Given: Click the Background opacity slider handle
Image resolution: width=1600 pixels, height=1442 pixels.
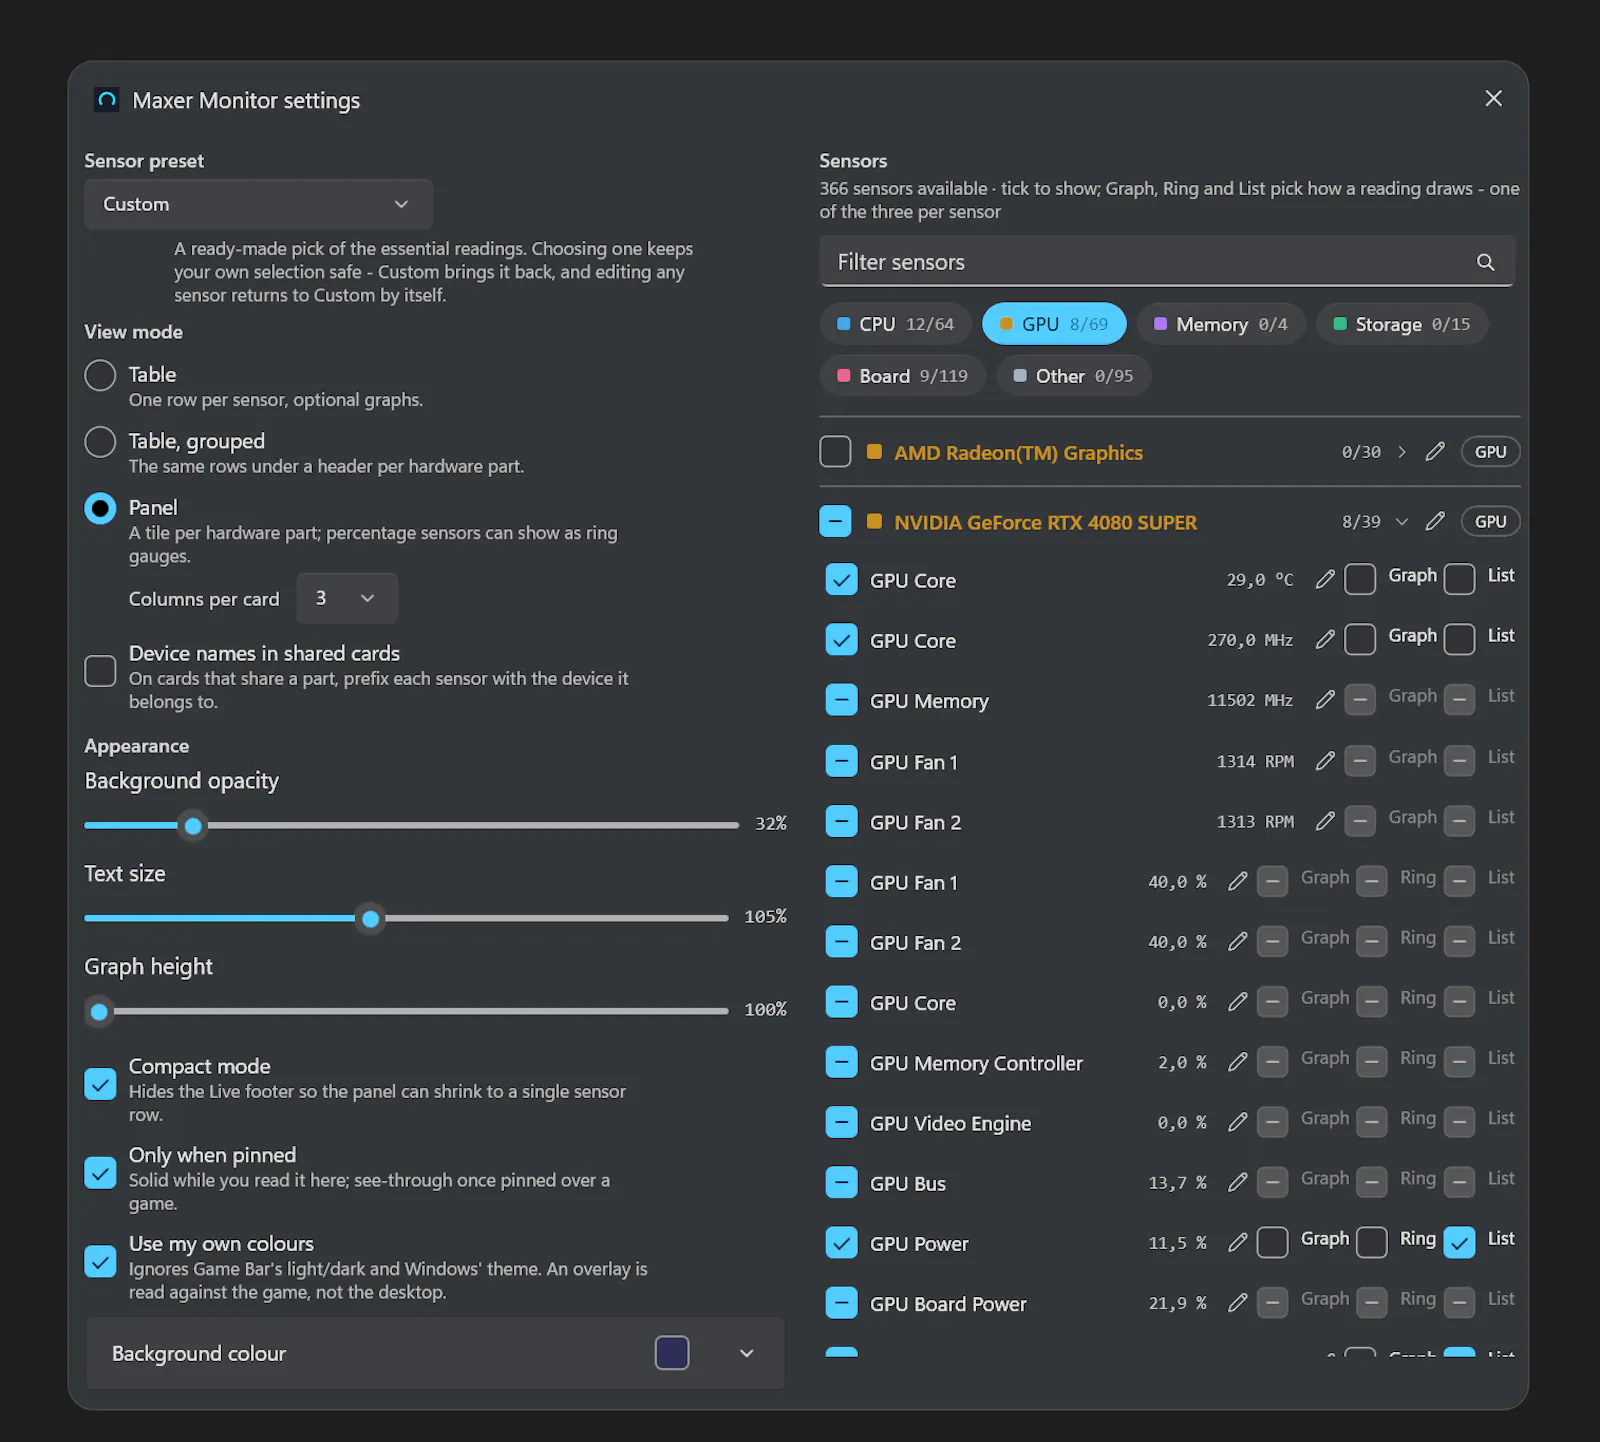Looking at the screenshot, I should [193, 826].
